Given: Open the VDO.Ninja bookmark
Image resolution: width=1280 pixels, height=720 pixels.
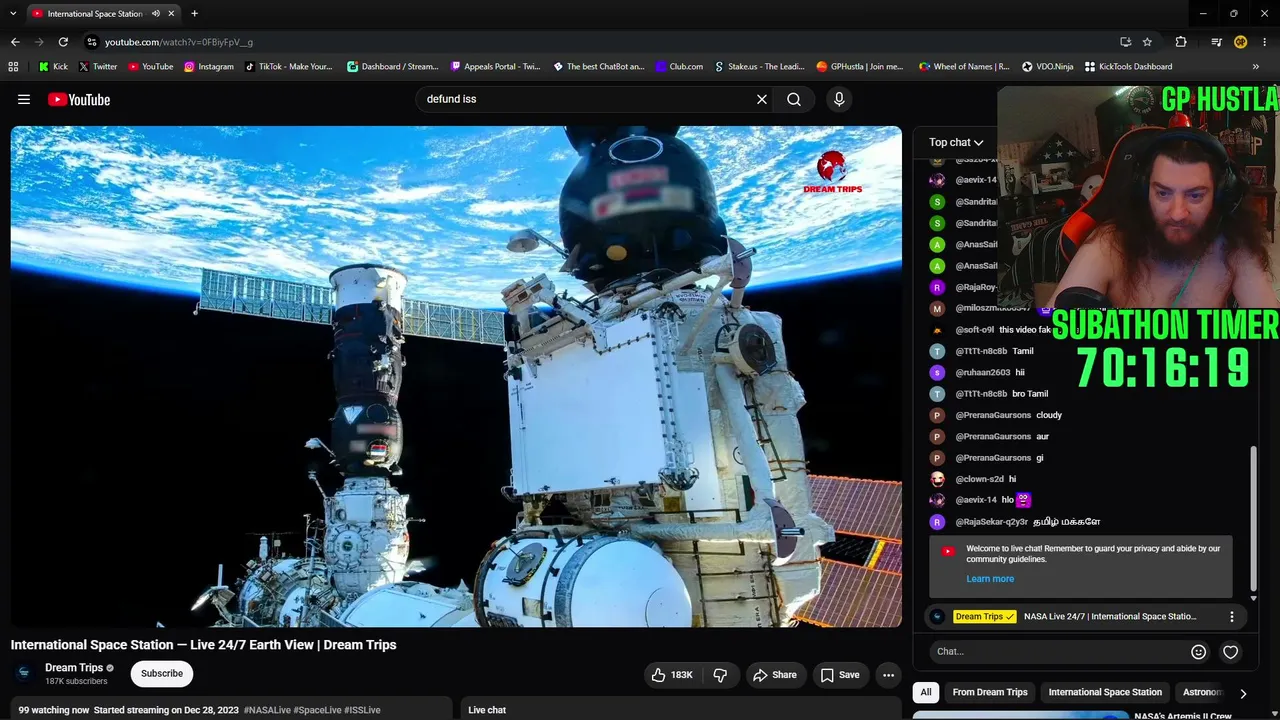Looking at the screenshot, I should pos(1047,67).
